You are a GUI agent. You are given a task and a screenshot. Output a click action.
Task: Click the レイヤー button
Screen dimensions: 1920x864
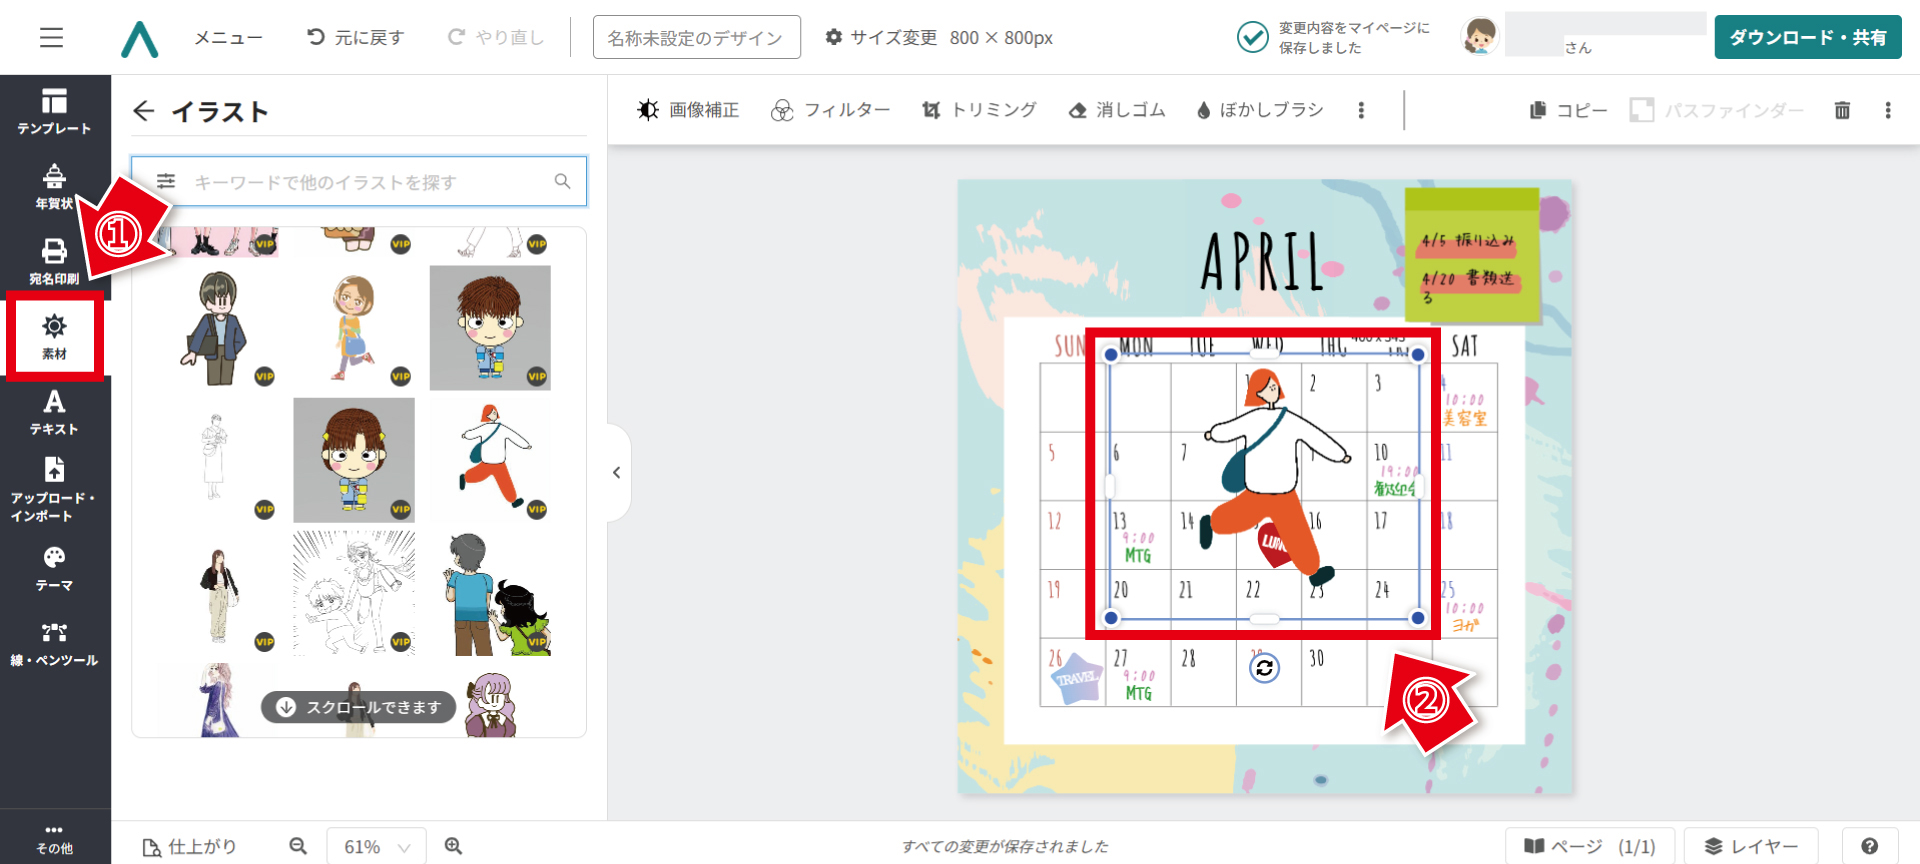pyautogui.click(x=1750, y=846)
